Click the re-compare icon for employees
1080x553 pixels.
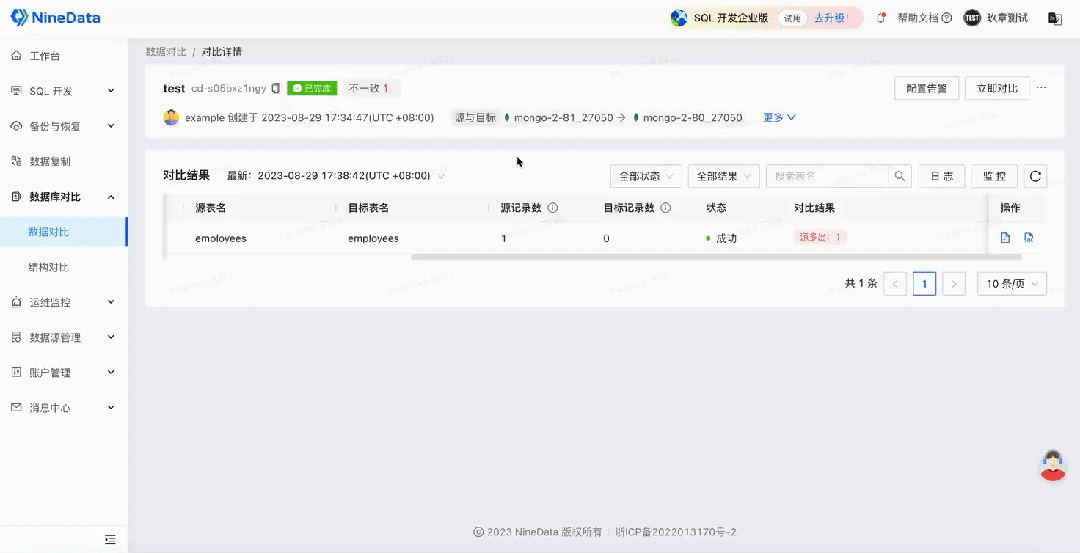pyautogui.click(x=1028, y=238)
